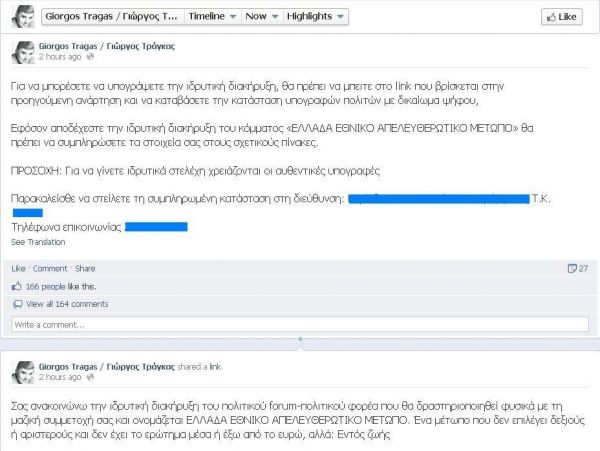Open the Giorgos Tragas page name in header bar
Image resolution: width=600 pixels, height=451 pixels.
click(112, 16)
